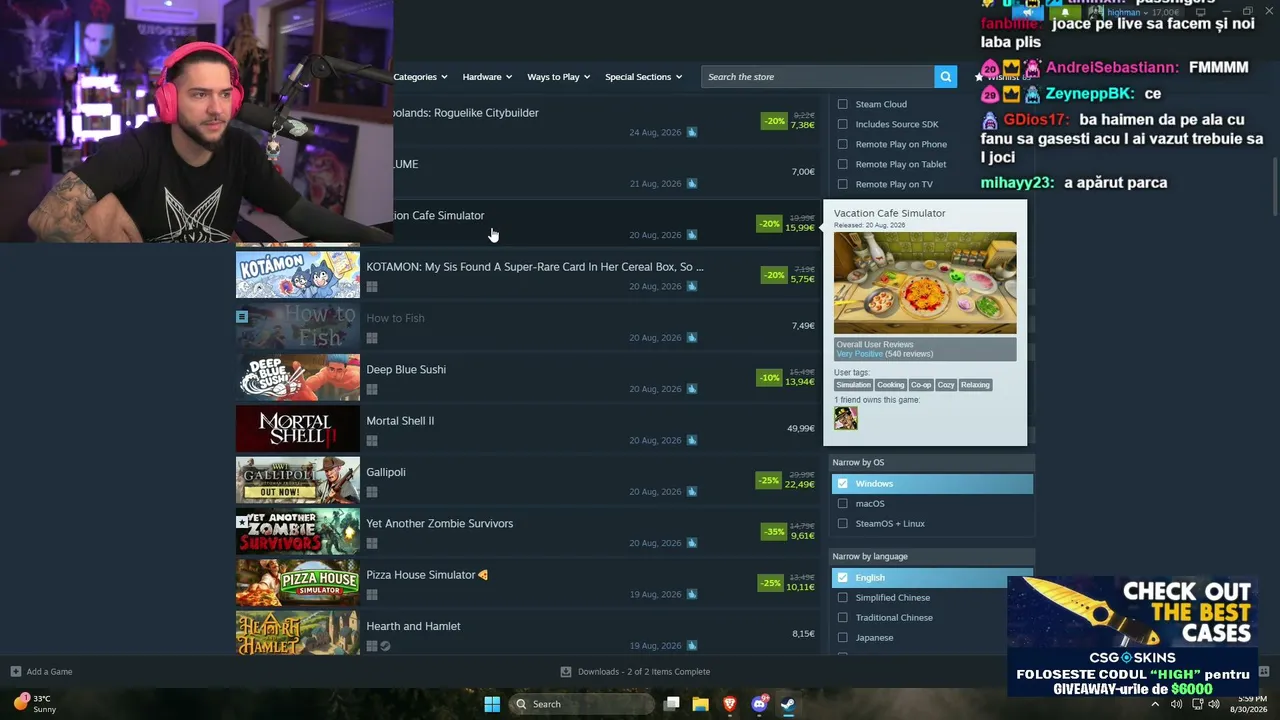Open Discord from the taskbar
Image resolution: width=1280 pixels, height=720 pixels.
coord(759,704)
